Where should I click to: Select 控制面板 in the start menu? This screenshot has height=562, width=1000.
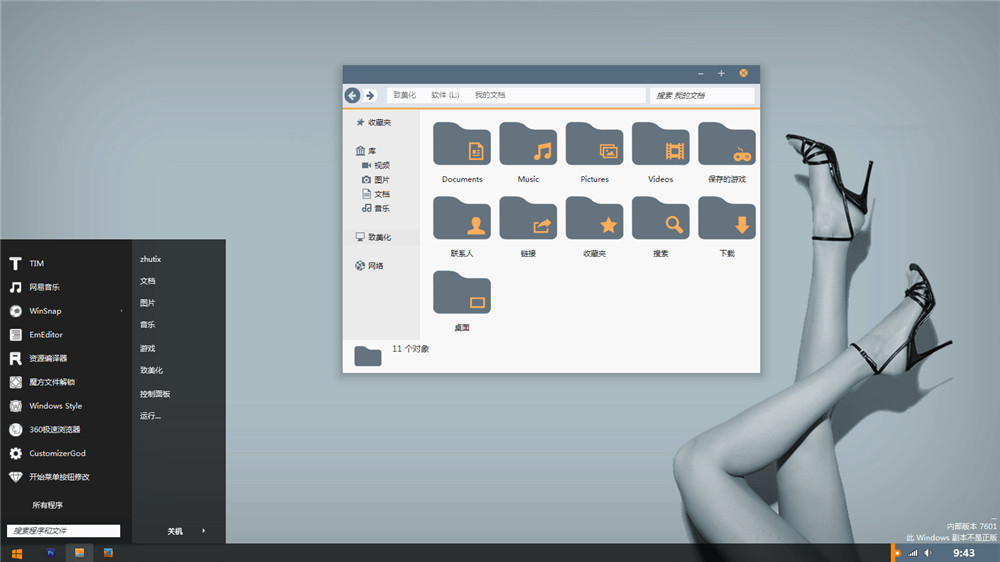(x=155, y=394)
